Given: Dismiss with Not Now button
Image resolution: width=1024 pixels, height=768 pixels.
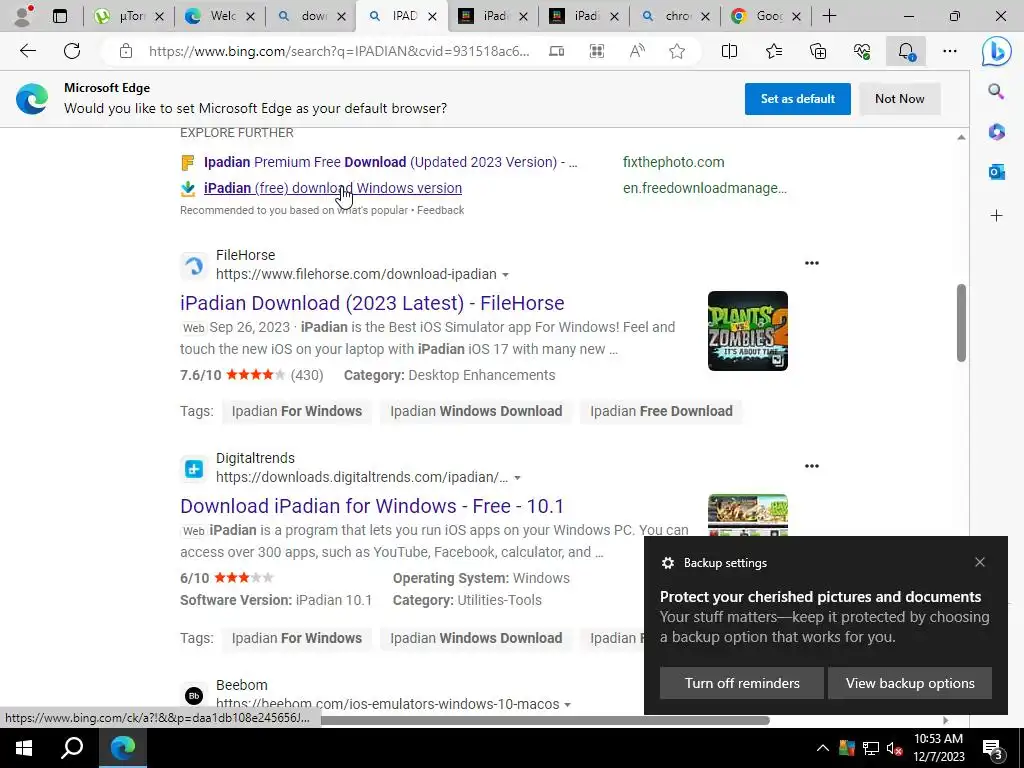Looking at the screenshot, I should 899,99.
